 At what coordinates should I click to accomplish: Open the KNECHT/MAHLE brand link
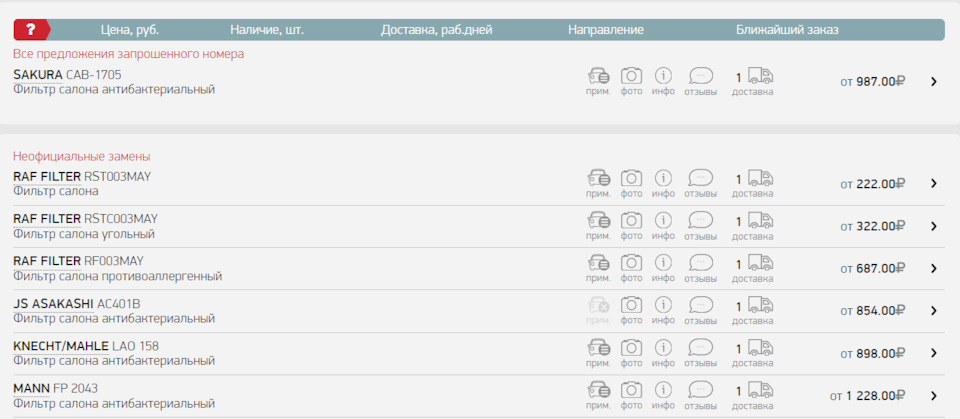[x=61, y=346]
